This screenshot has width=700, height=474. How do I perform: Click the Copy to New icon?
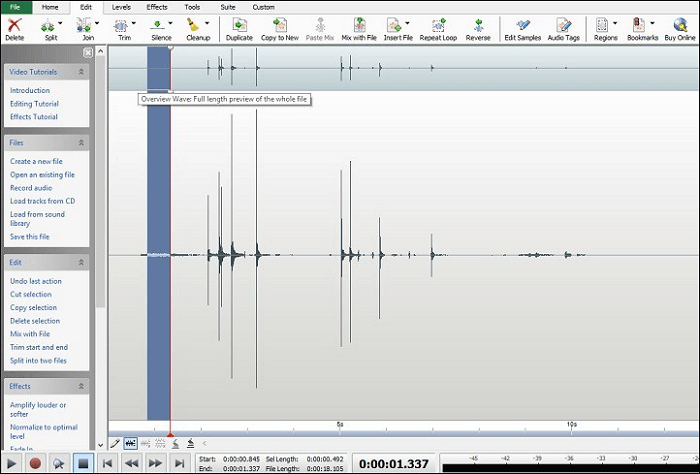[x=280, y=23]
